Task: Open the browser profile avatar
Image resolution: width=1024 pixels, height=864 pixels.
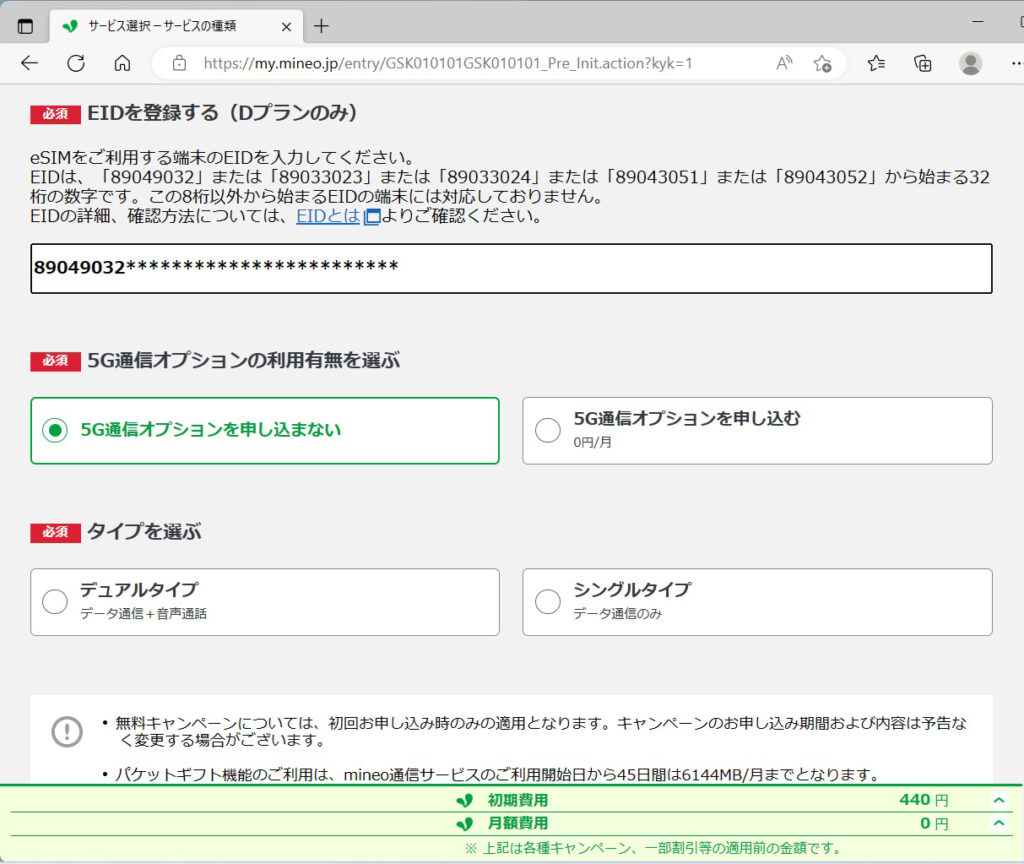Action: pos(970,63)
